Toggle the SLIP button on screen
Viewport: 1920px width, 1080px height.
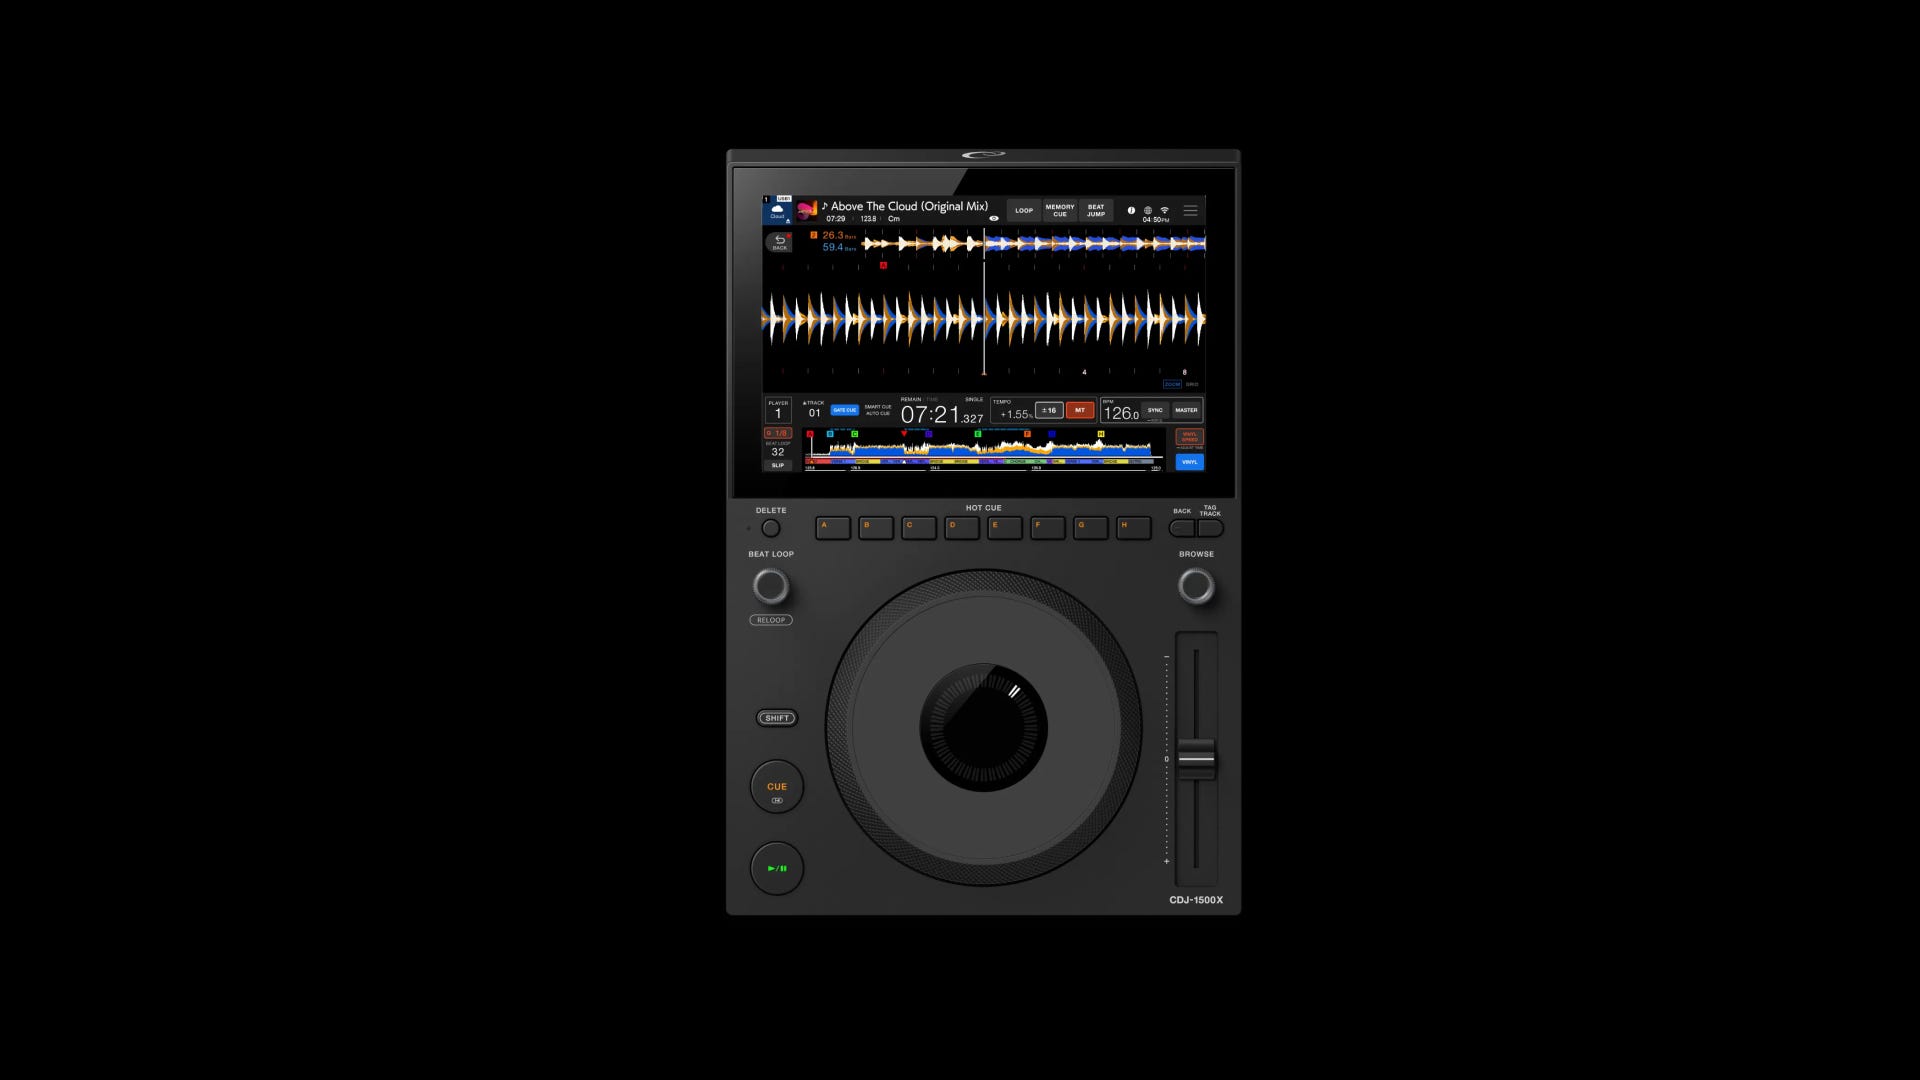[x=778, y=465]
